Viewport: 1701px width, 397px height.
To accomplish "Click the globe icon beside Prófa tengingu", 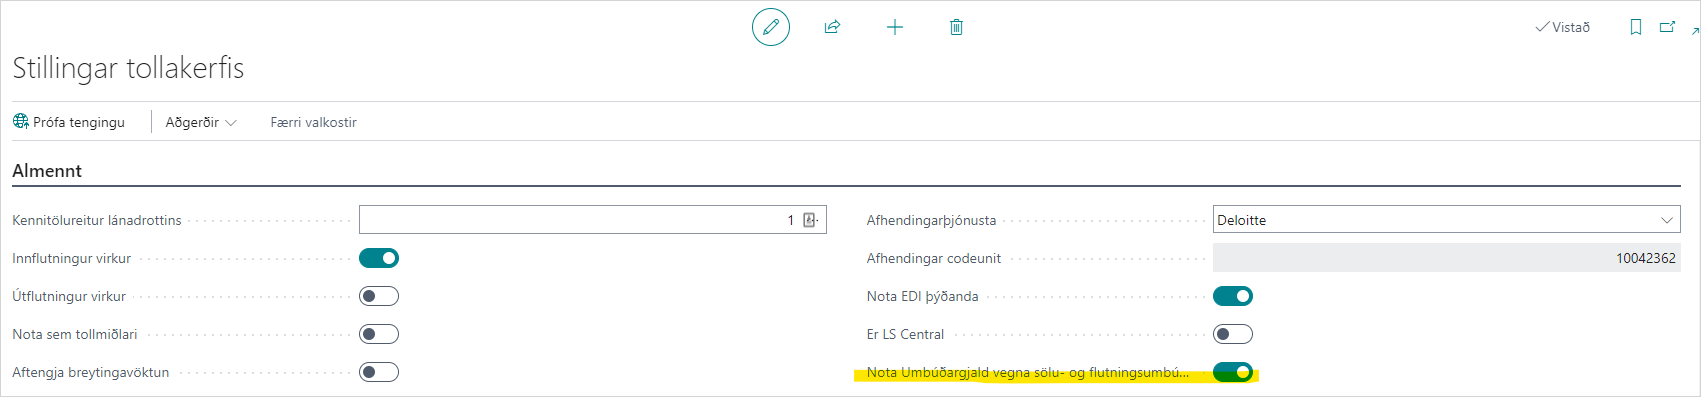I will [21, 121].
